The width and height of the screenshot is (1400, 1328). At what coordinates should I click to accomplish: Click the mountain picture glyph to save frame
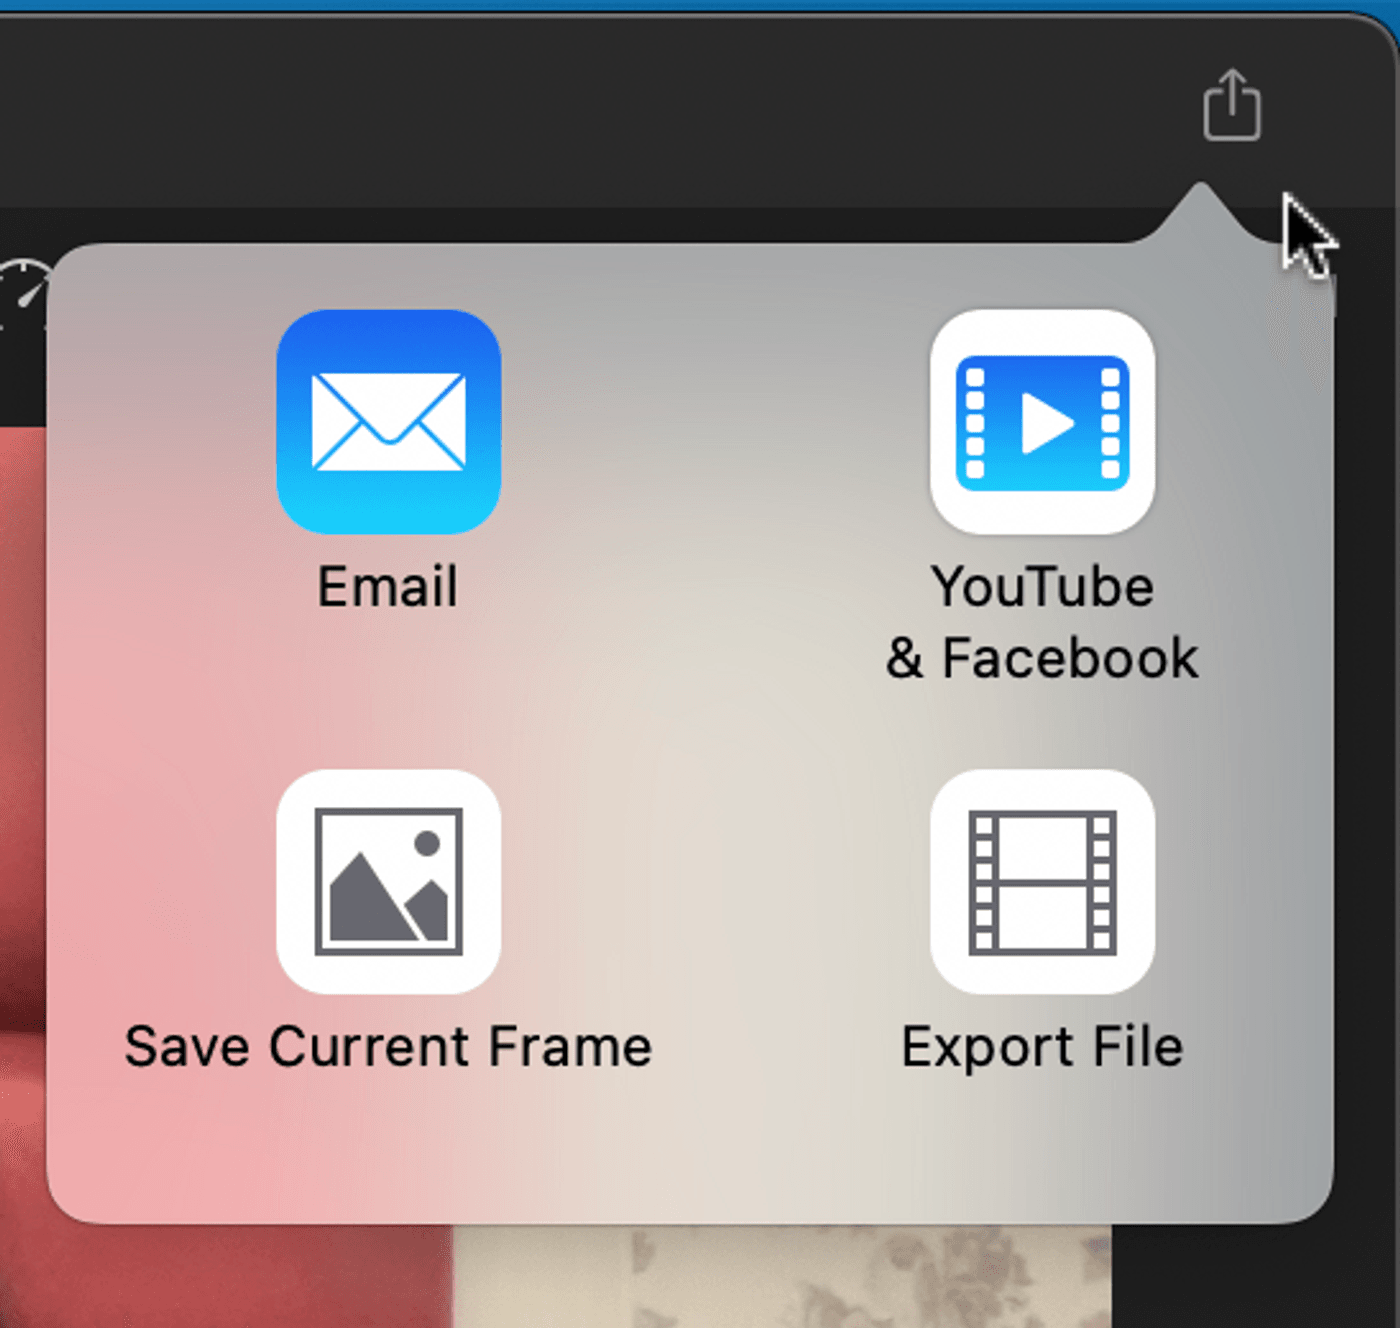[389, 881]
